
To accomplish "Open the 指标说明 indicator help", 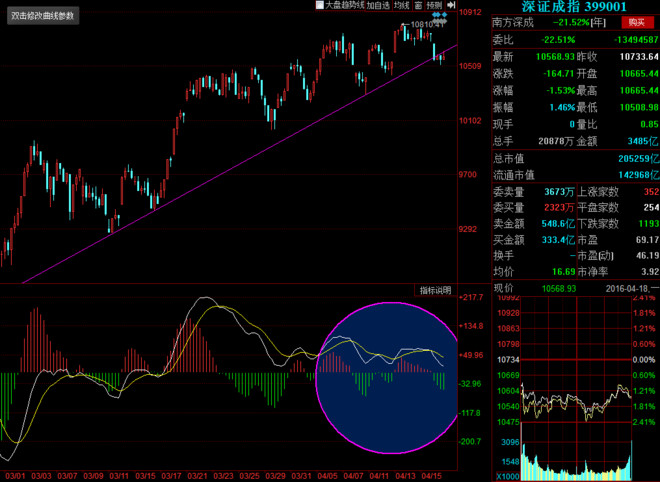I will (436, 290).
